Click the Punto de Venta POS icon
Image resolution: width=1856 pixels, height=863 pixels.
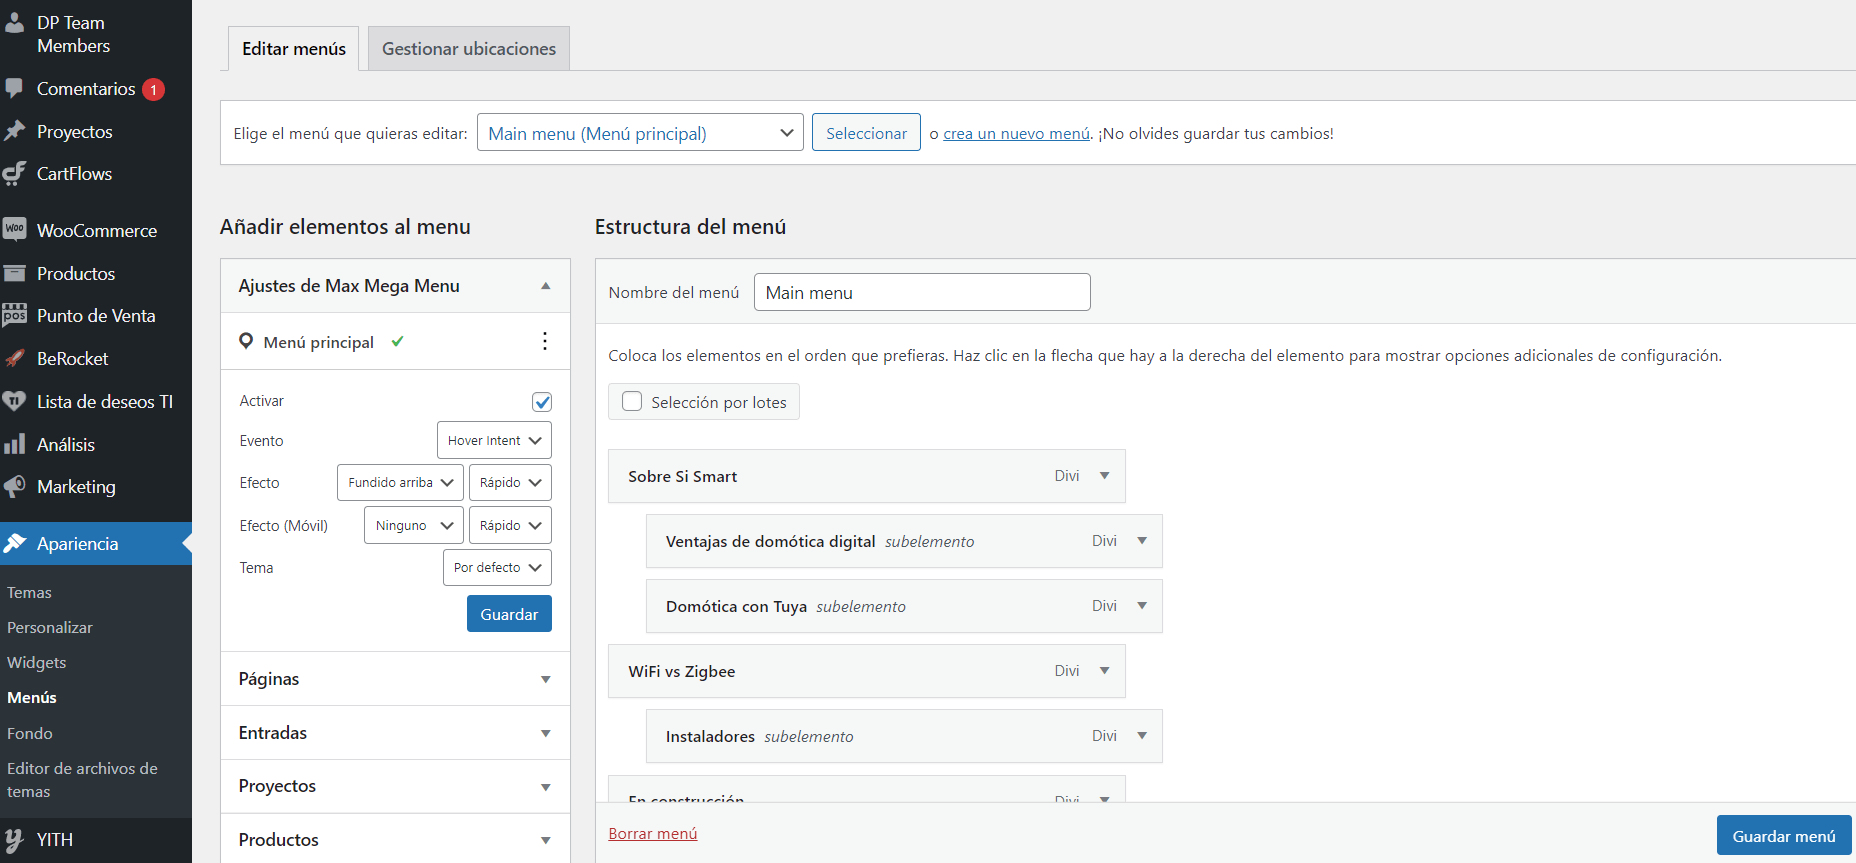tap(14, 316)
